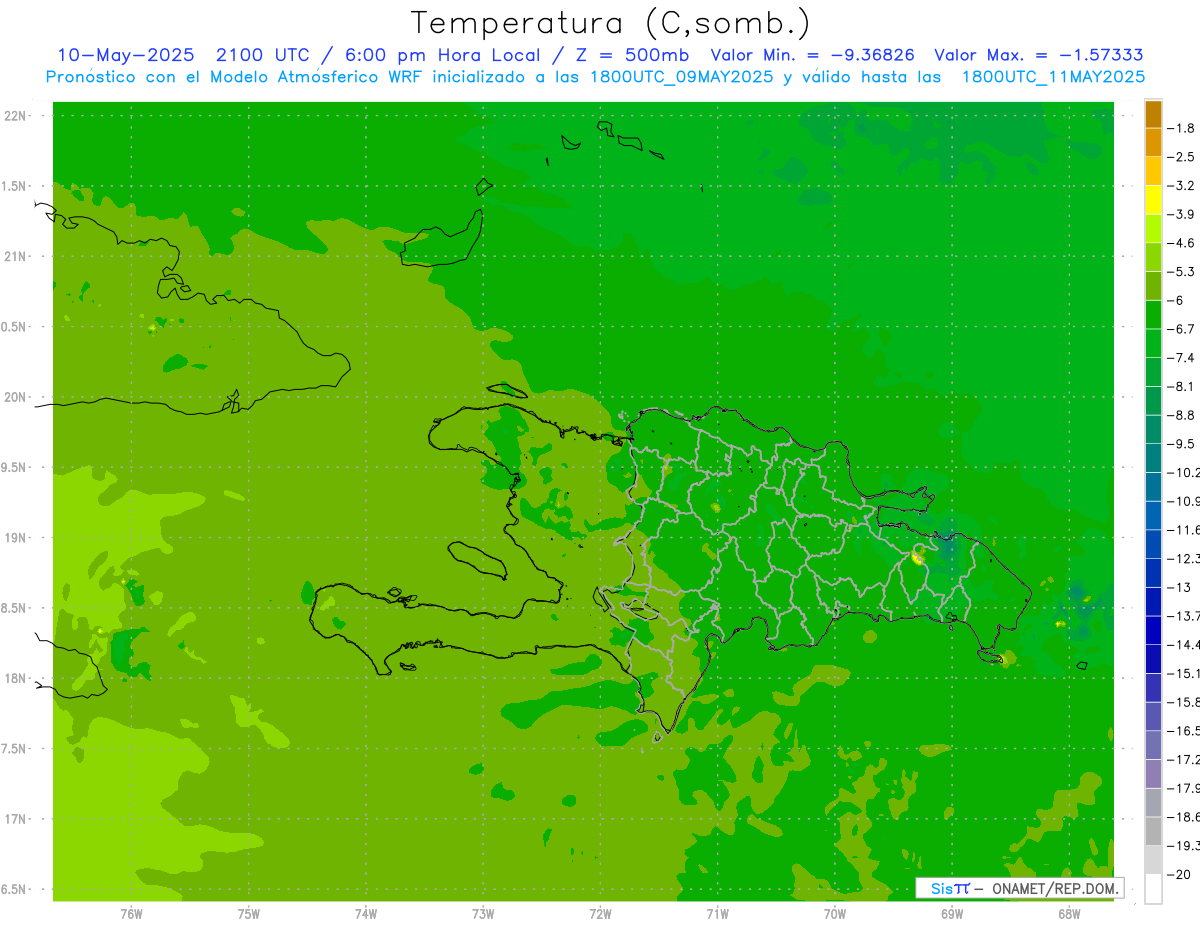1200x927 pixels.
Task: Click the orange swatch between -1.8 and -2.5
Action: click(1153, 142)
